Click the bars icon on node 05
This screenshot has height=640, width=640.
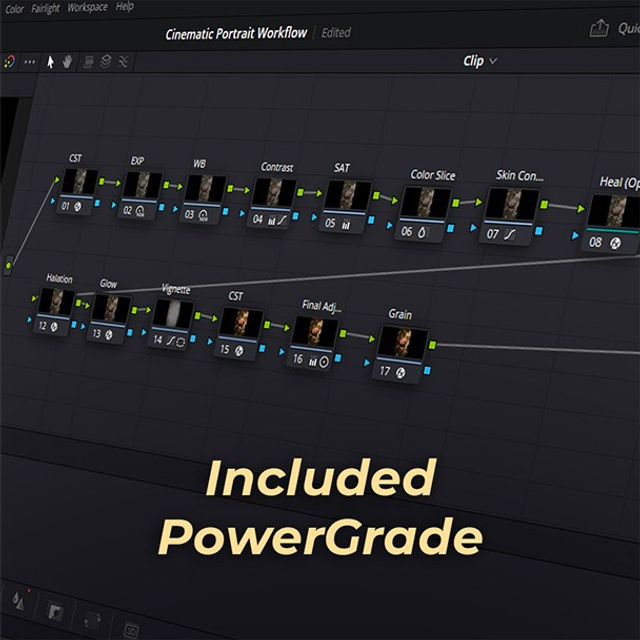pyautogui.click(x=346, y=224)
